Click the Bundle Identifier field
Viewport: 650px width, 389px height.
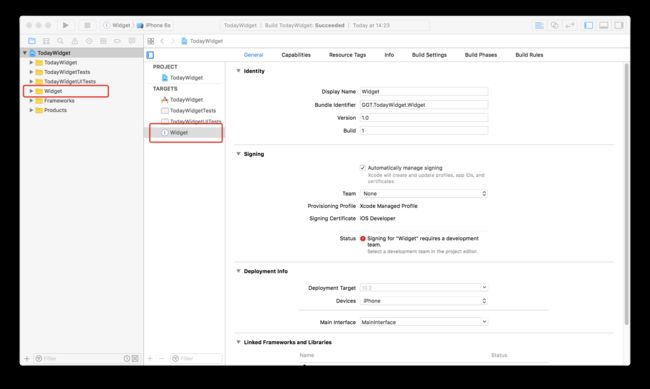424,105
